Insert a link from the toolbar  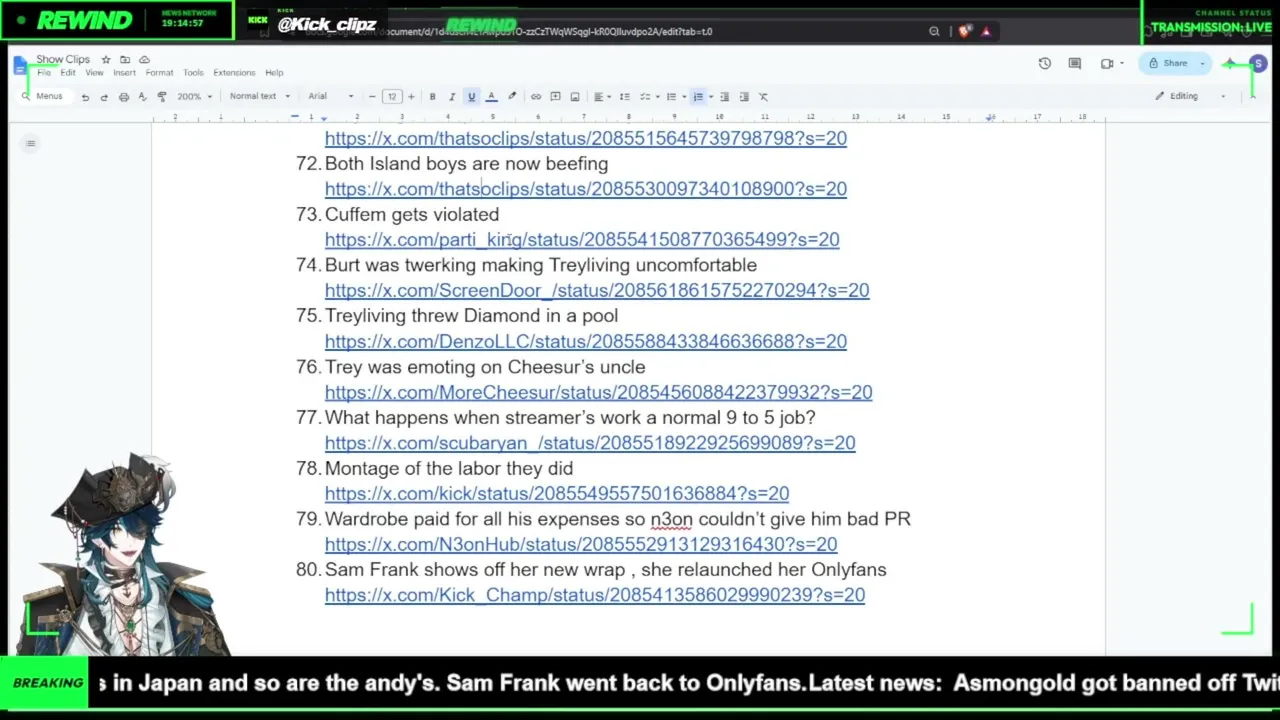click(x=536, y=97)
